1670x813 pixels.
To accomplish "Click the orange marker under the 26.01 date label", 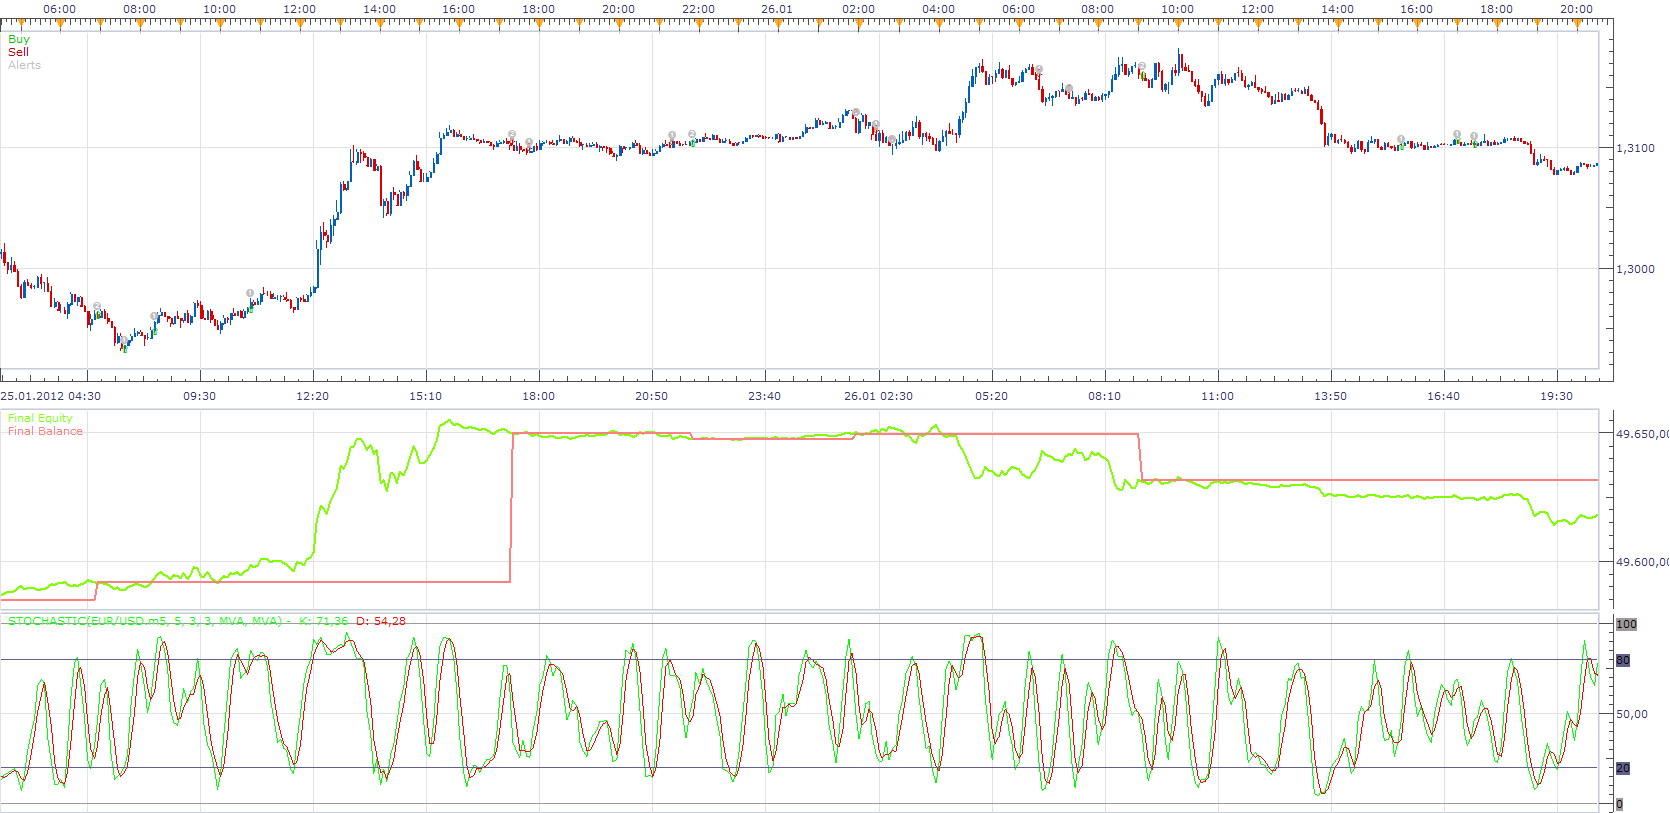I will click(777, 22).
